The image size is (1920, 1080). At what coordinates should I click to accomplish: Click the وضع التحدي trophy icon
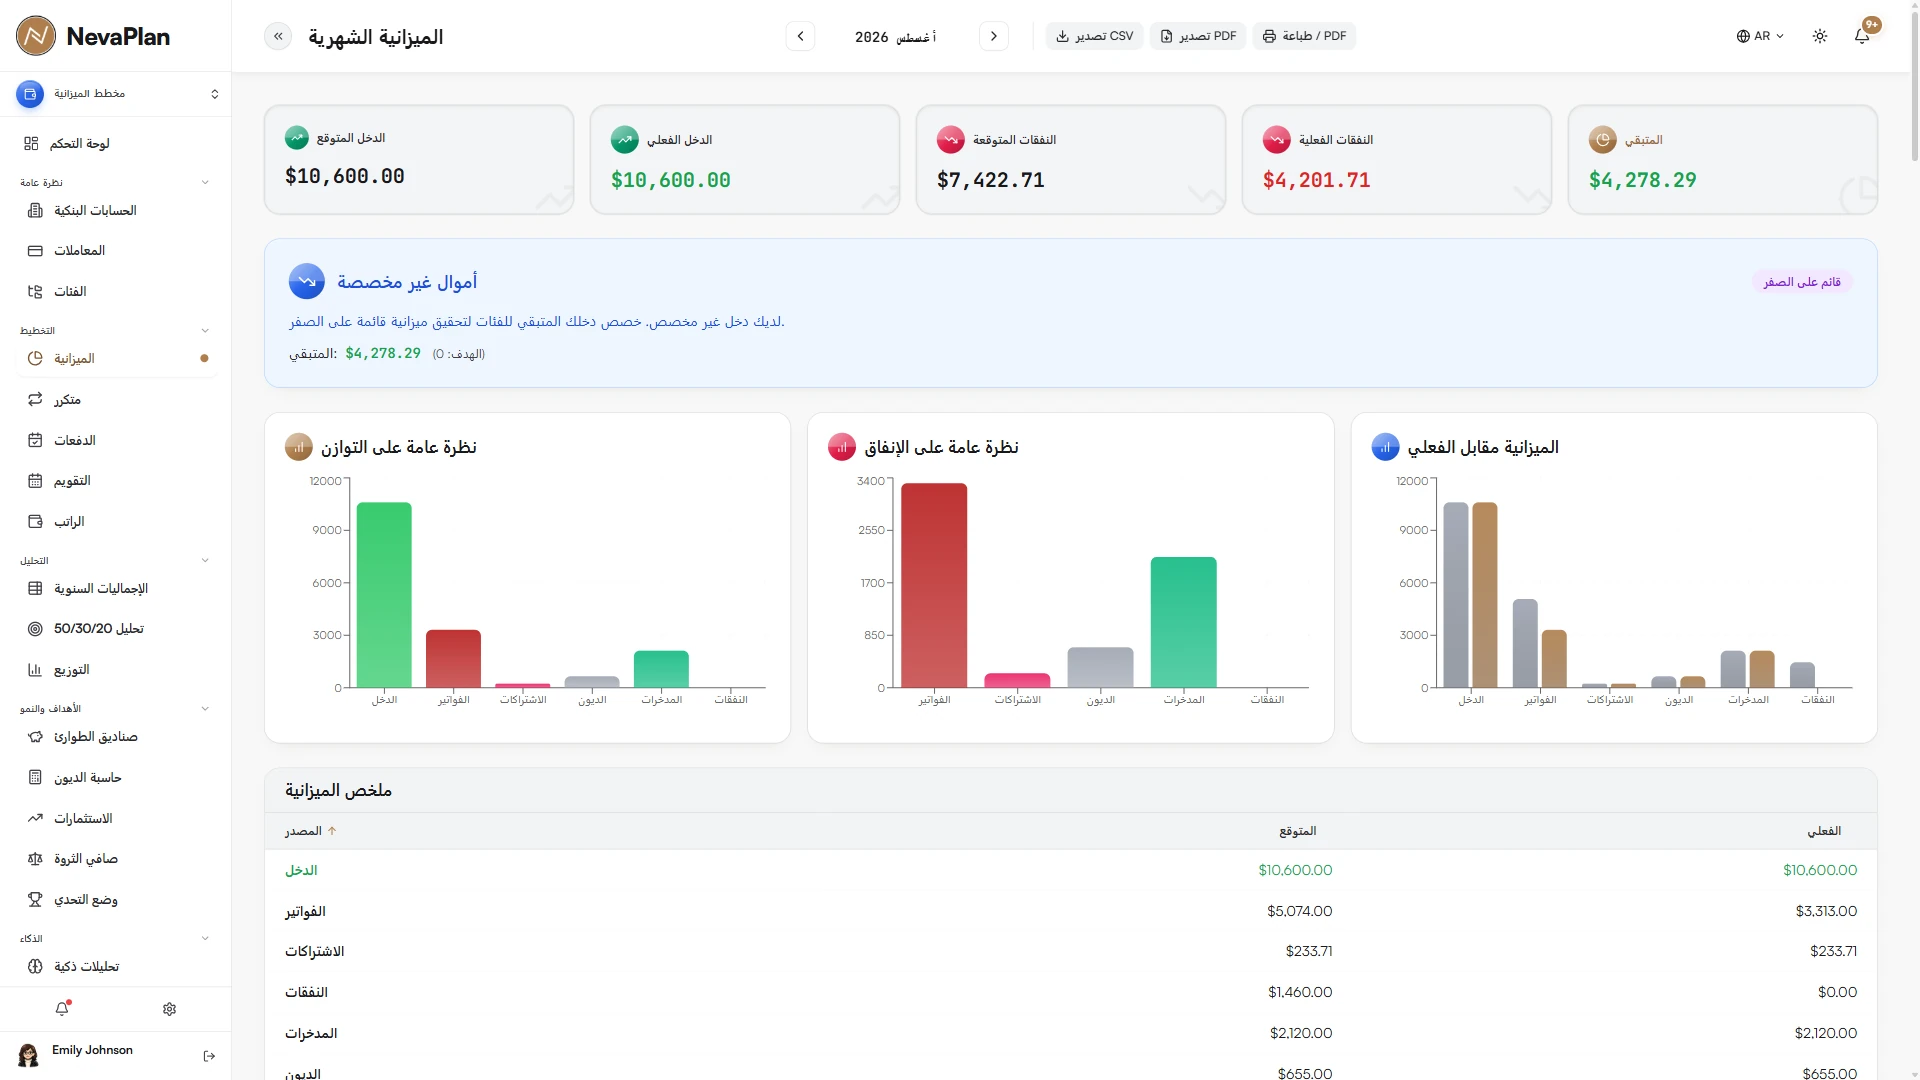35,899
